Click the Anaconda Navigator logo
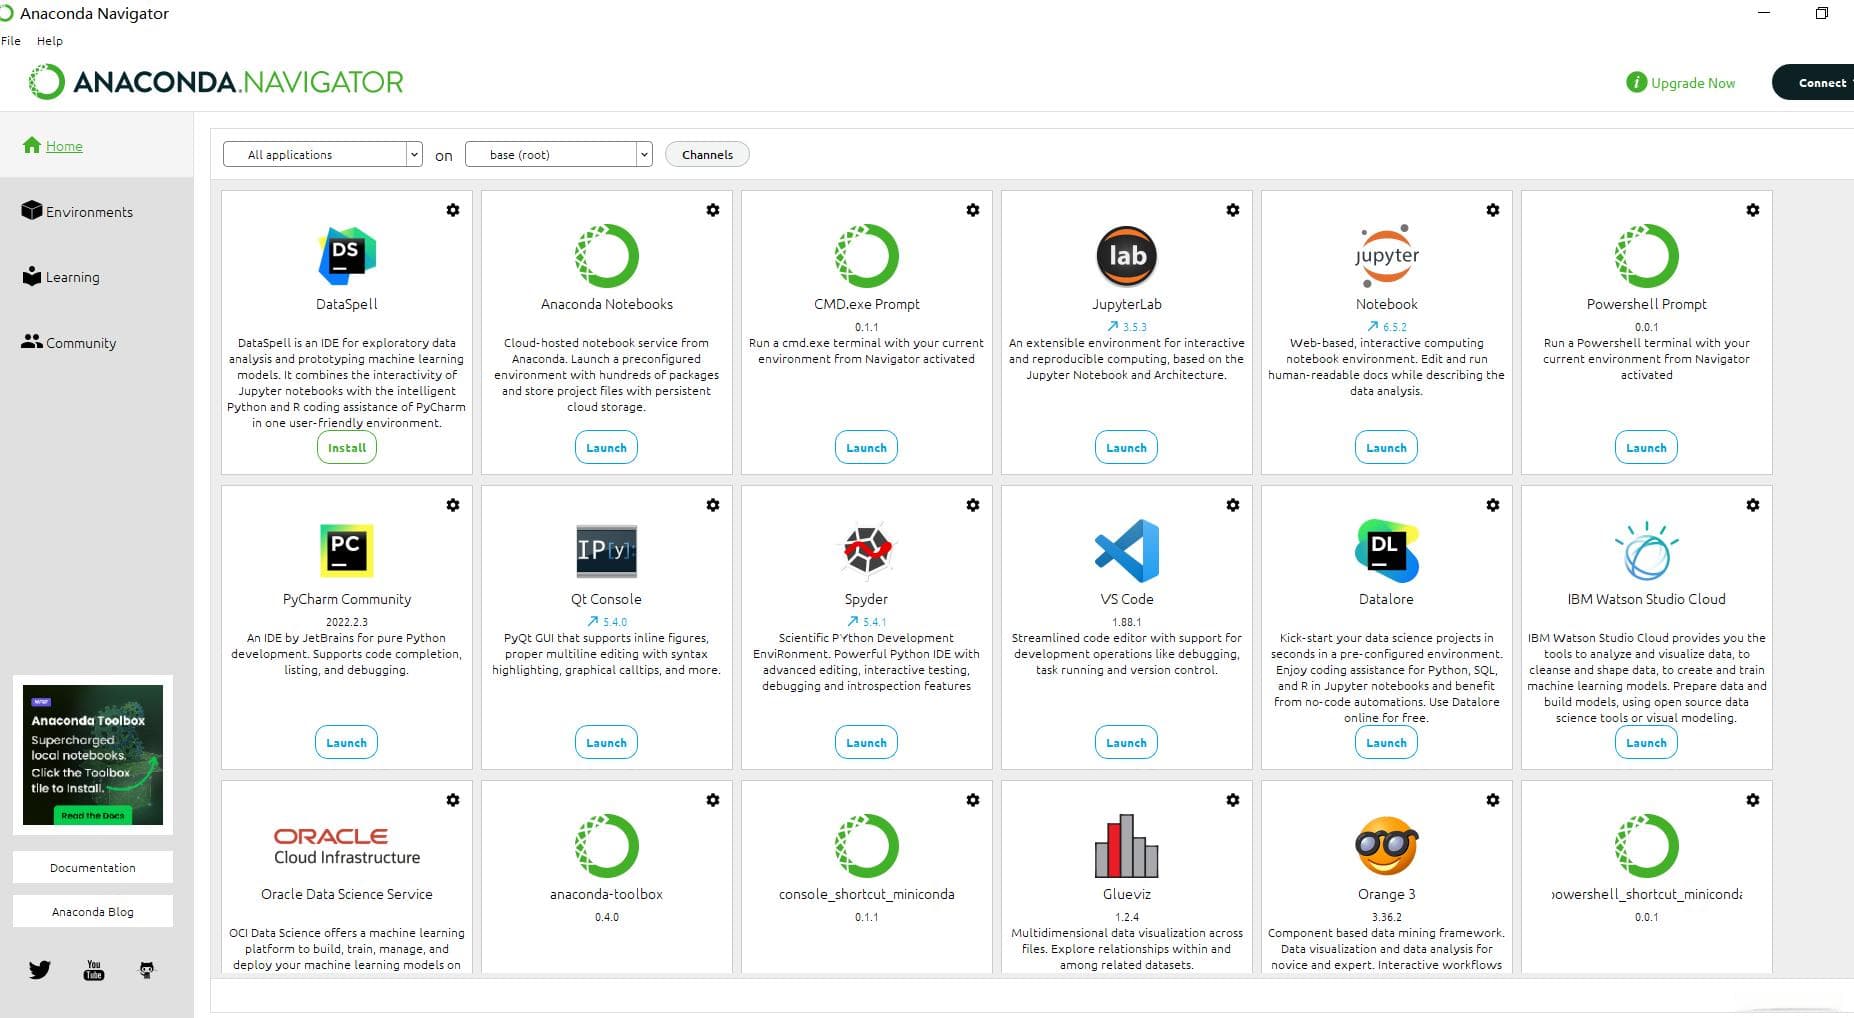This screenshot has width=1854, height=1018. point(216,82)
